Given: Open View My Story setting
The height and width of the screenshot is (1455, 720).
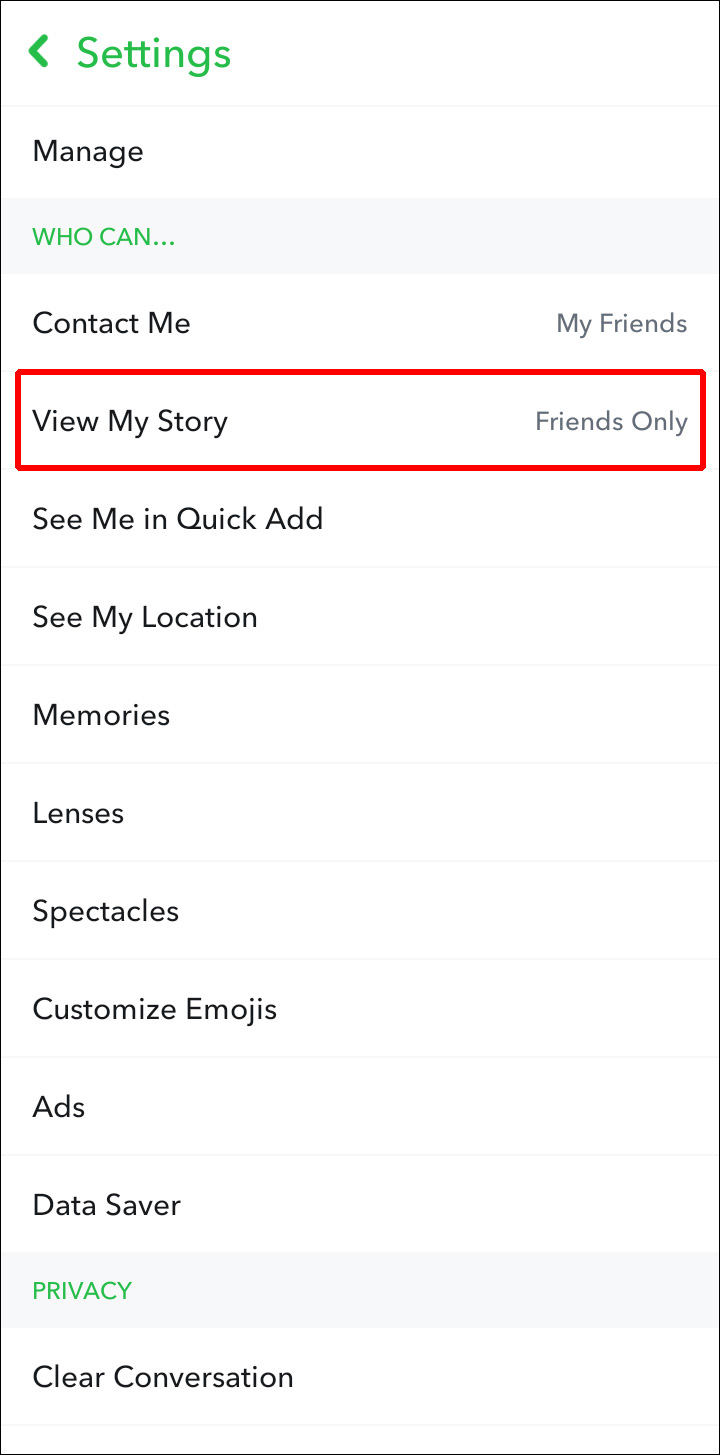Looking at the screenshot, I should click(360, 421).
